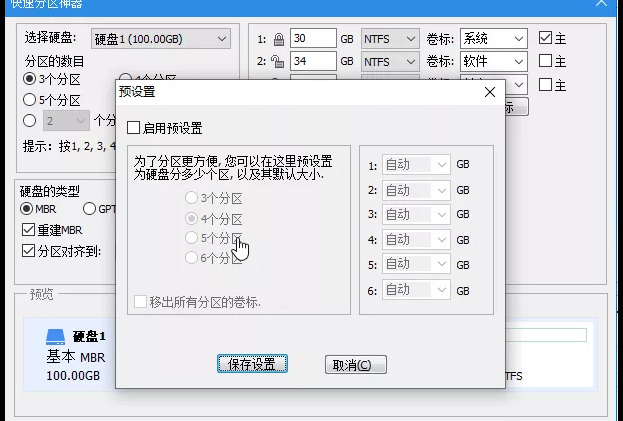The image size is (623, 421).
Task: Choose 3个分区 radio in main window
Action: (29, 79)
